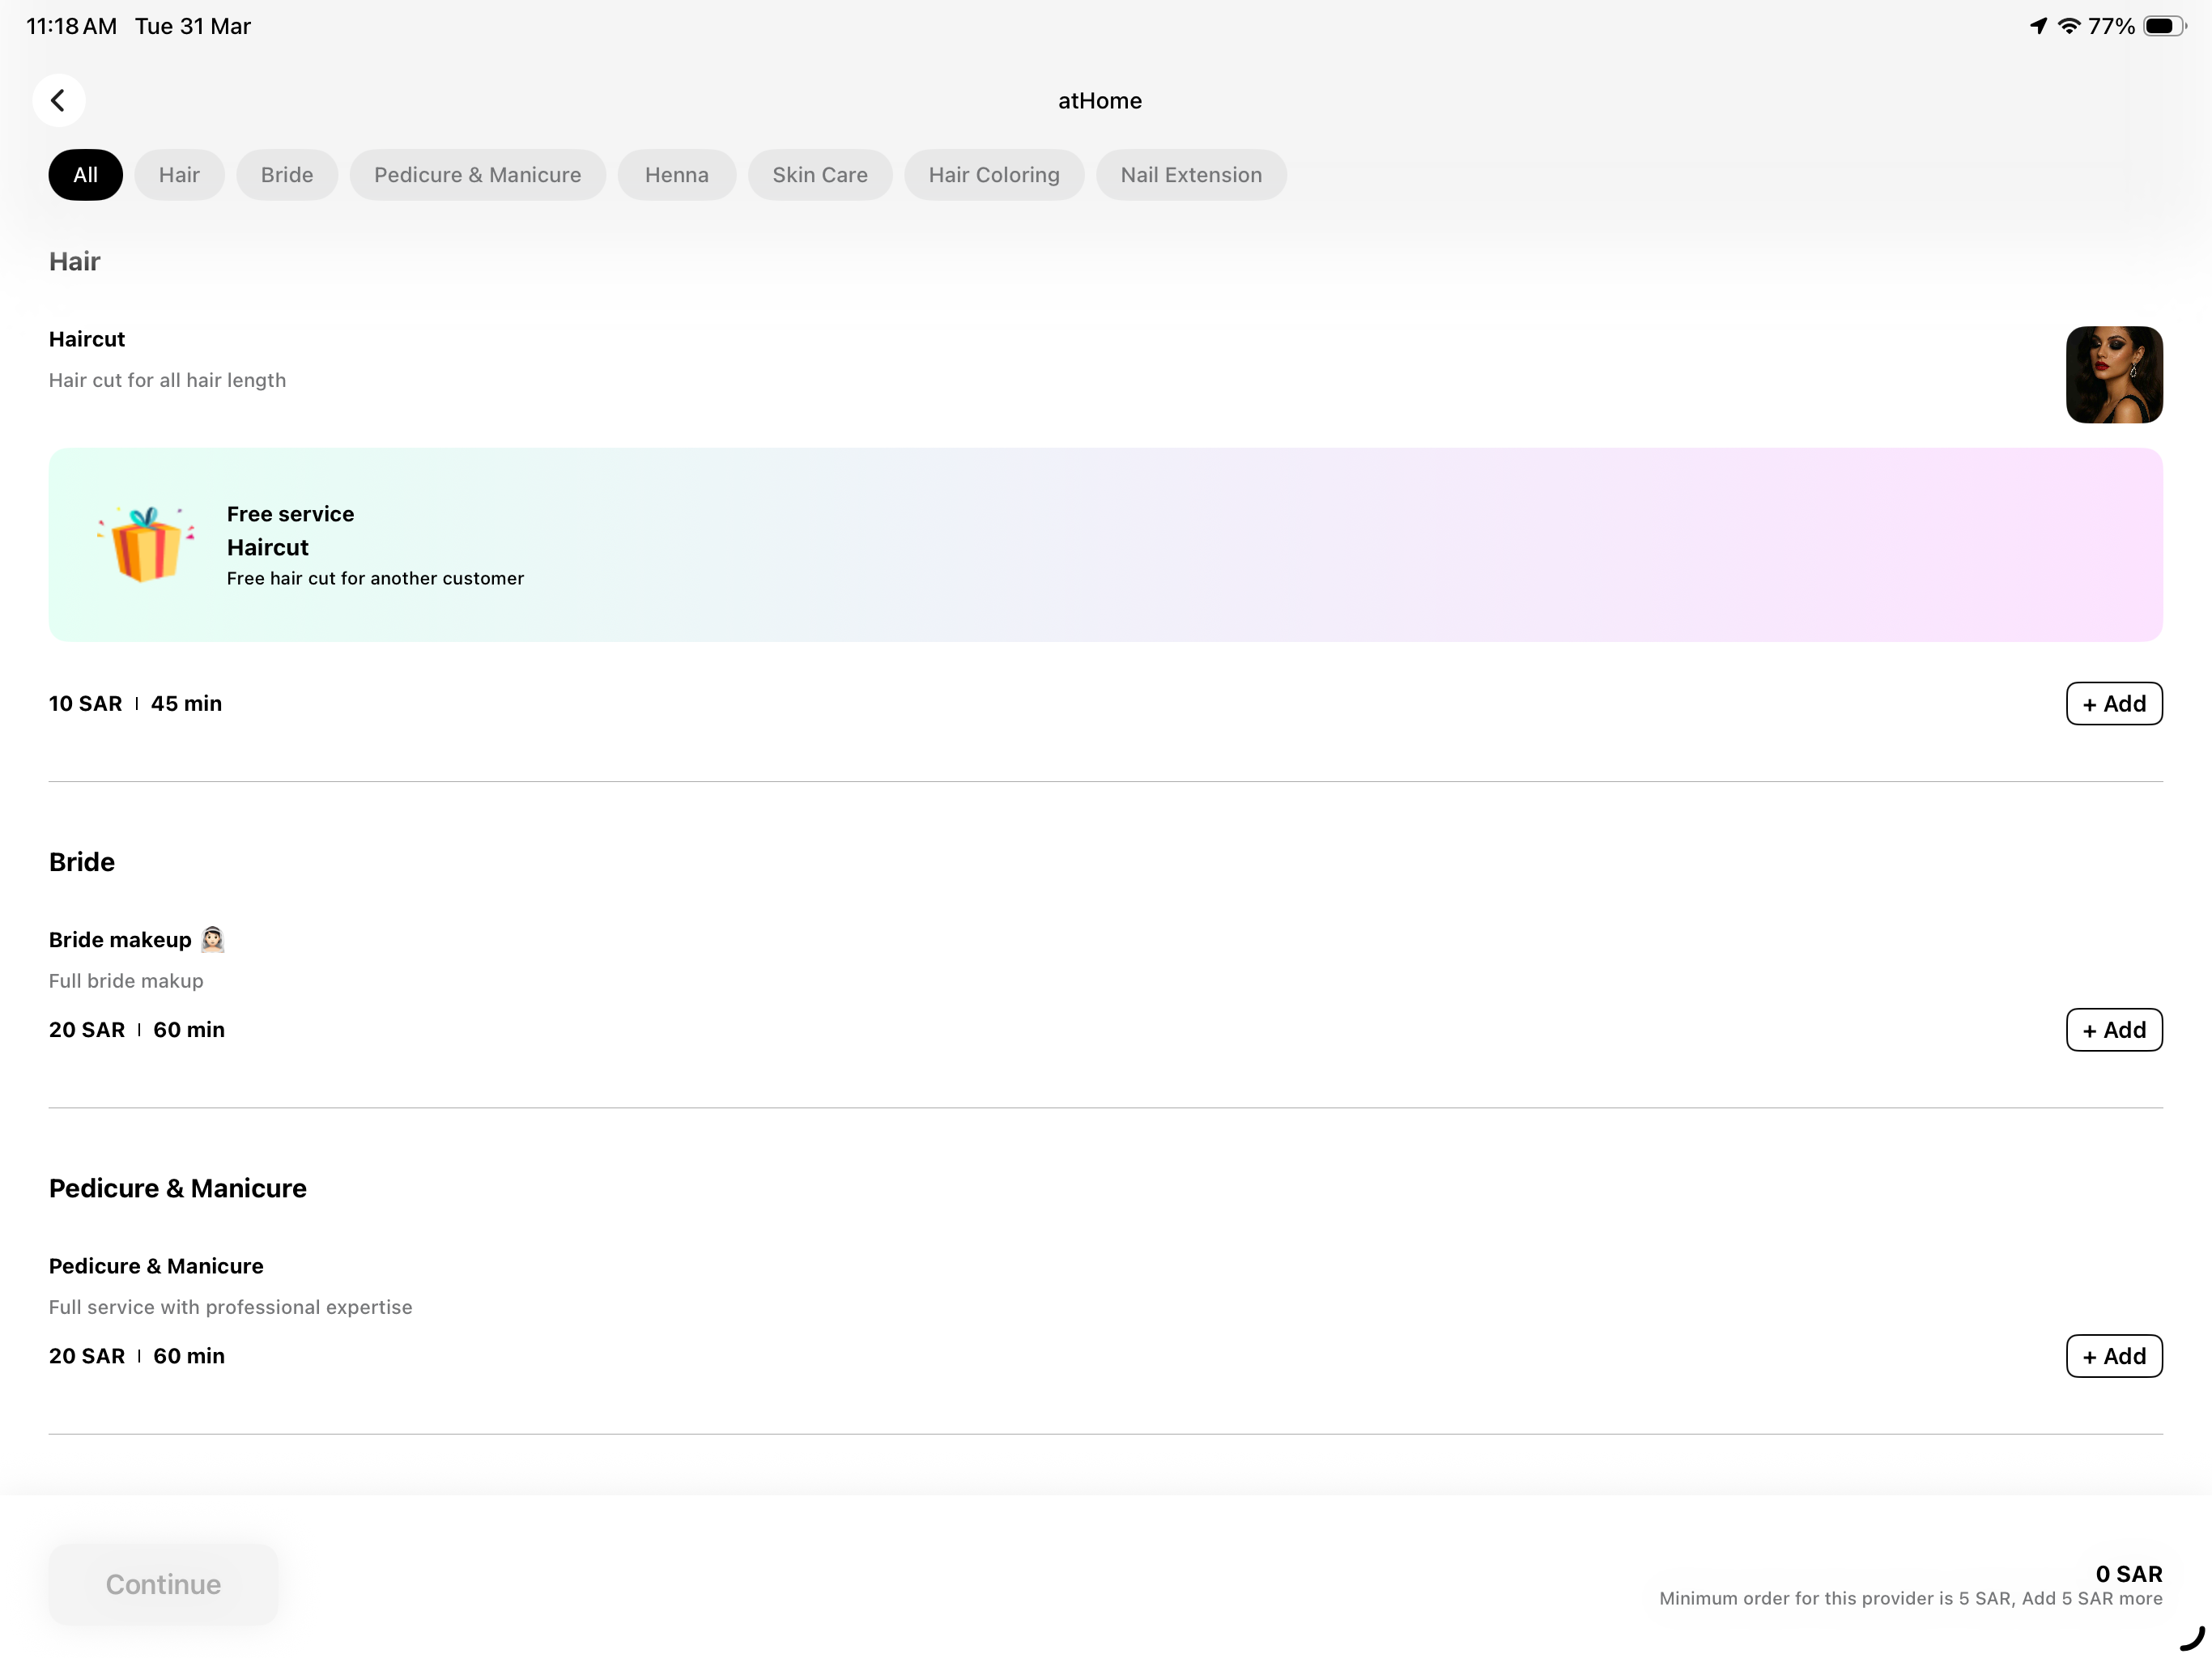Tap the '10 SAR' price label
The image size is (2212, 1658).
pyautogui.click(x=85, y=703)
